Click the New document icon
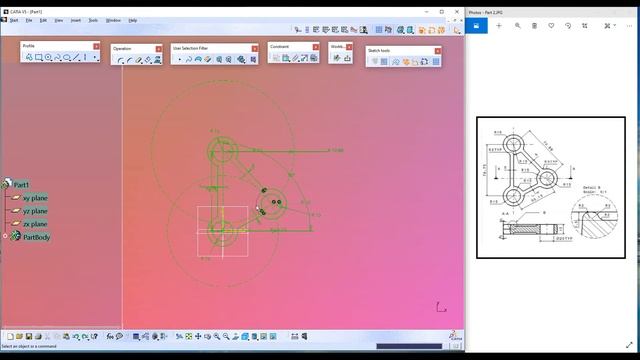 pos(10,337)
